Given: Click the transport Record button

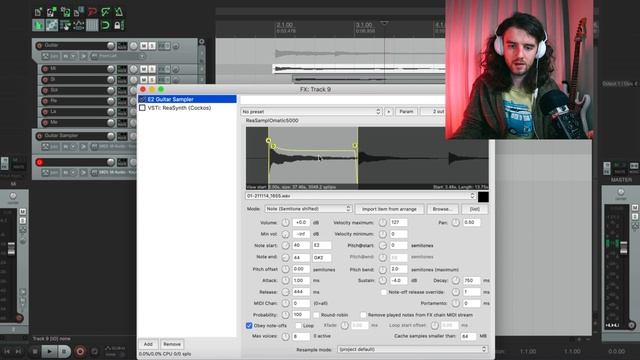Looking at the screenshot, I should (x=80, y=351).
